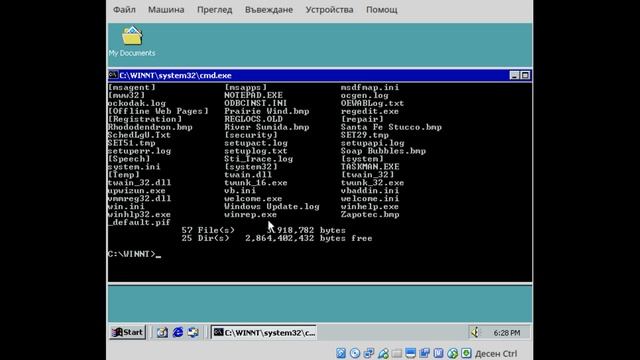Click TASKMAN.EXE in the listing
640x360 pixels.
[370, 167]
